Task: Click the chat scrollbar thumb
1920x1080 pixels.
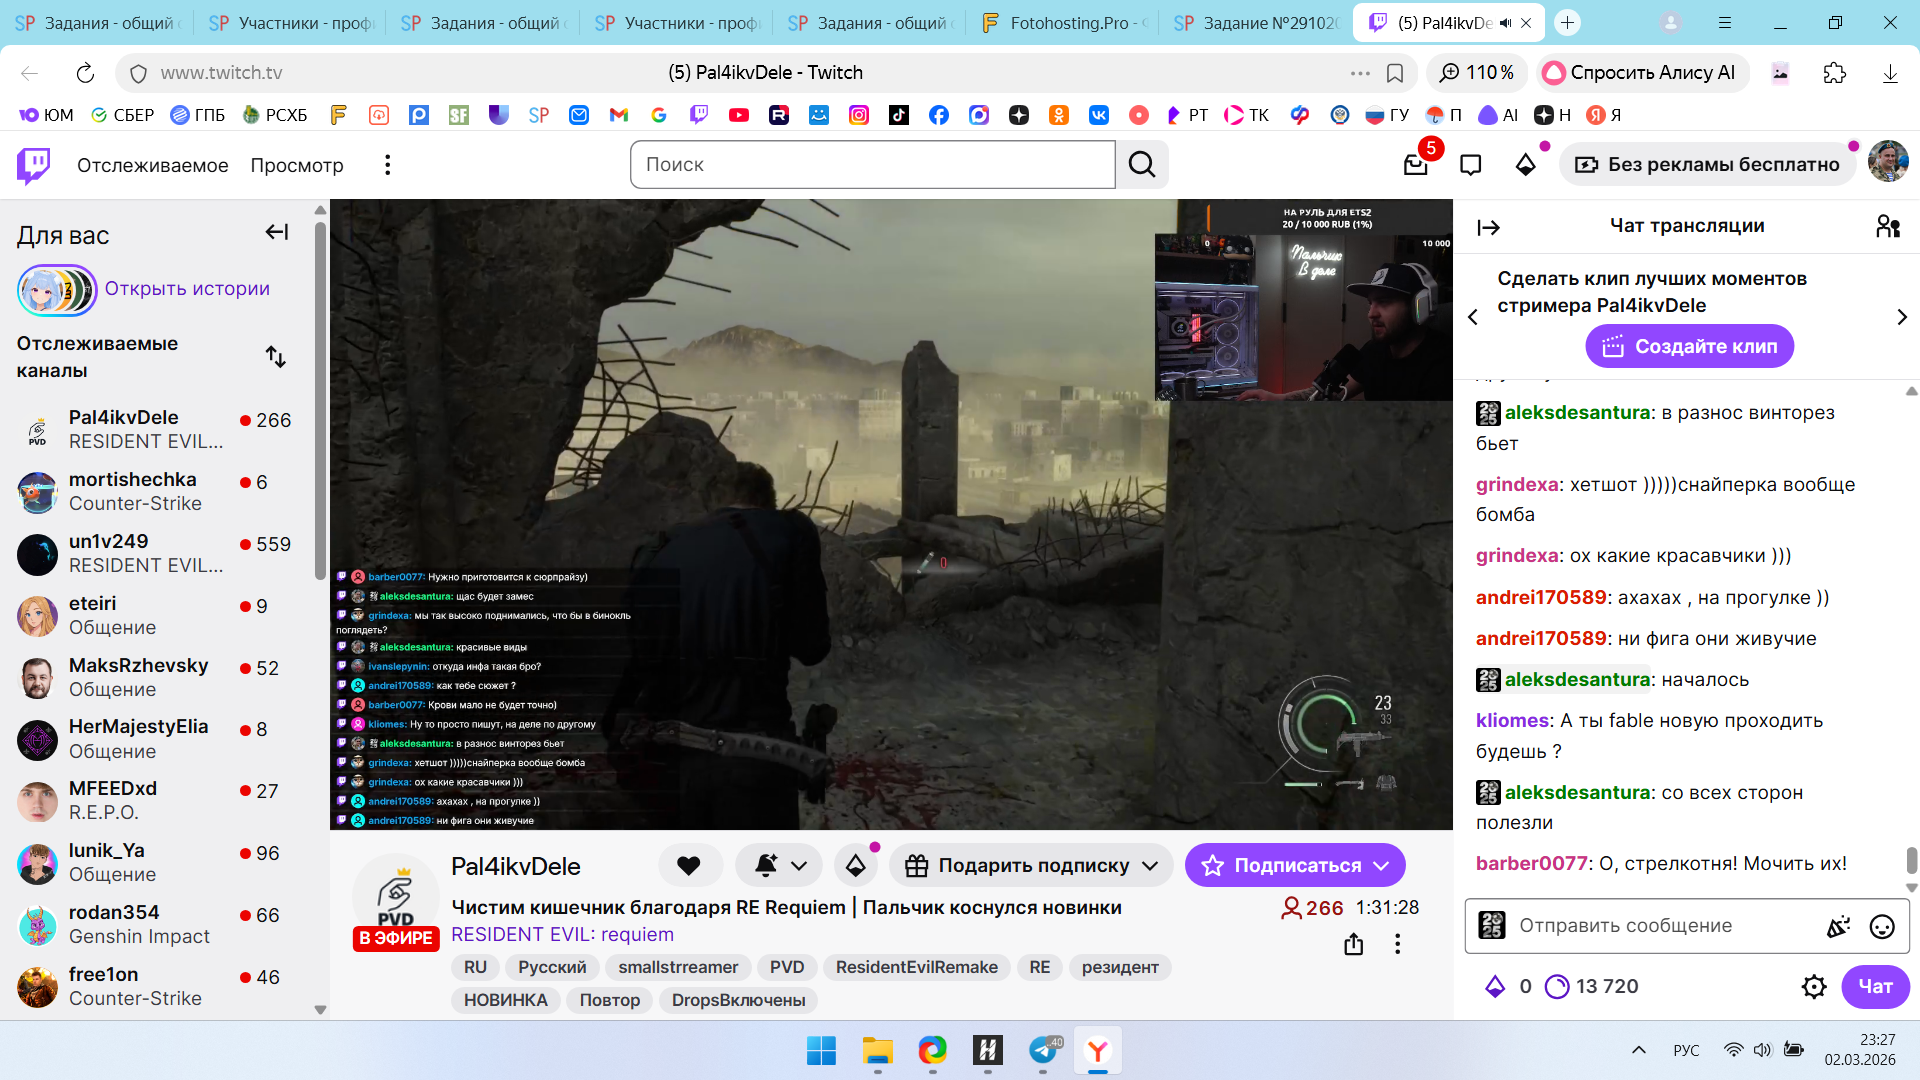Action: [1911, 860]
